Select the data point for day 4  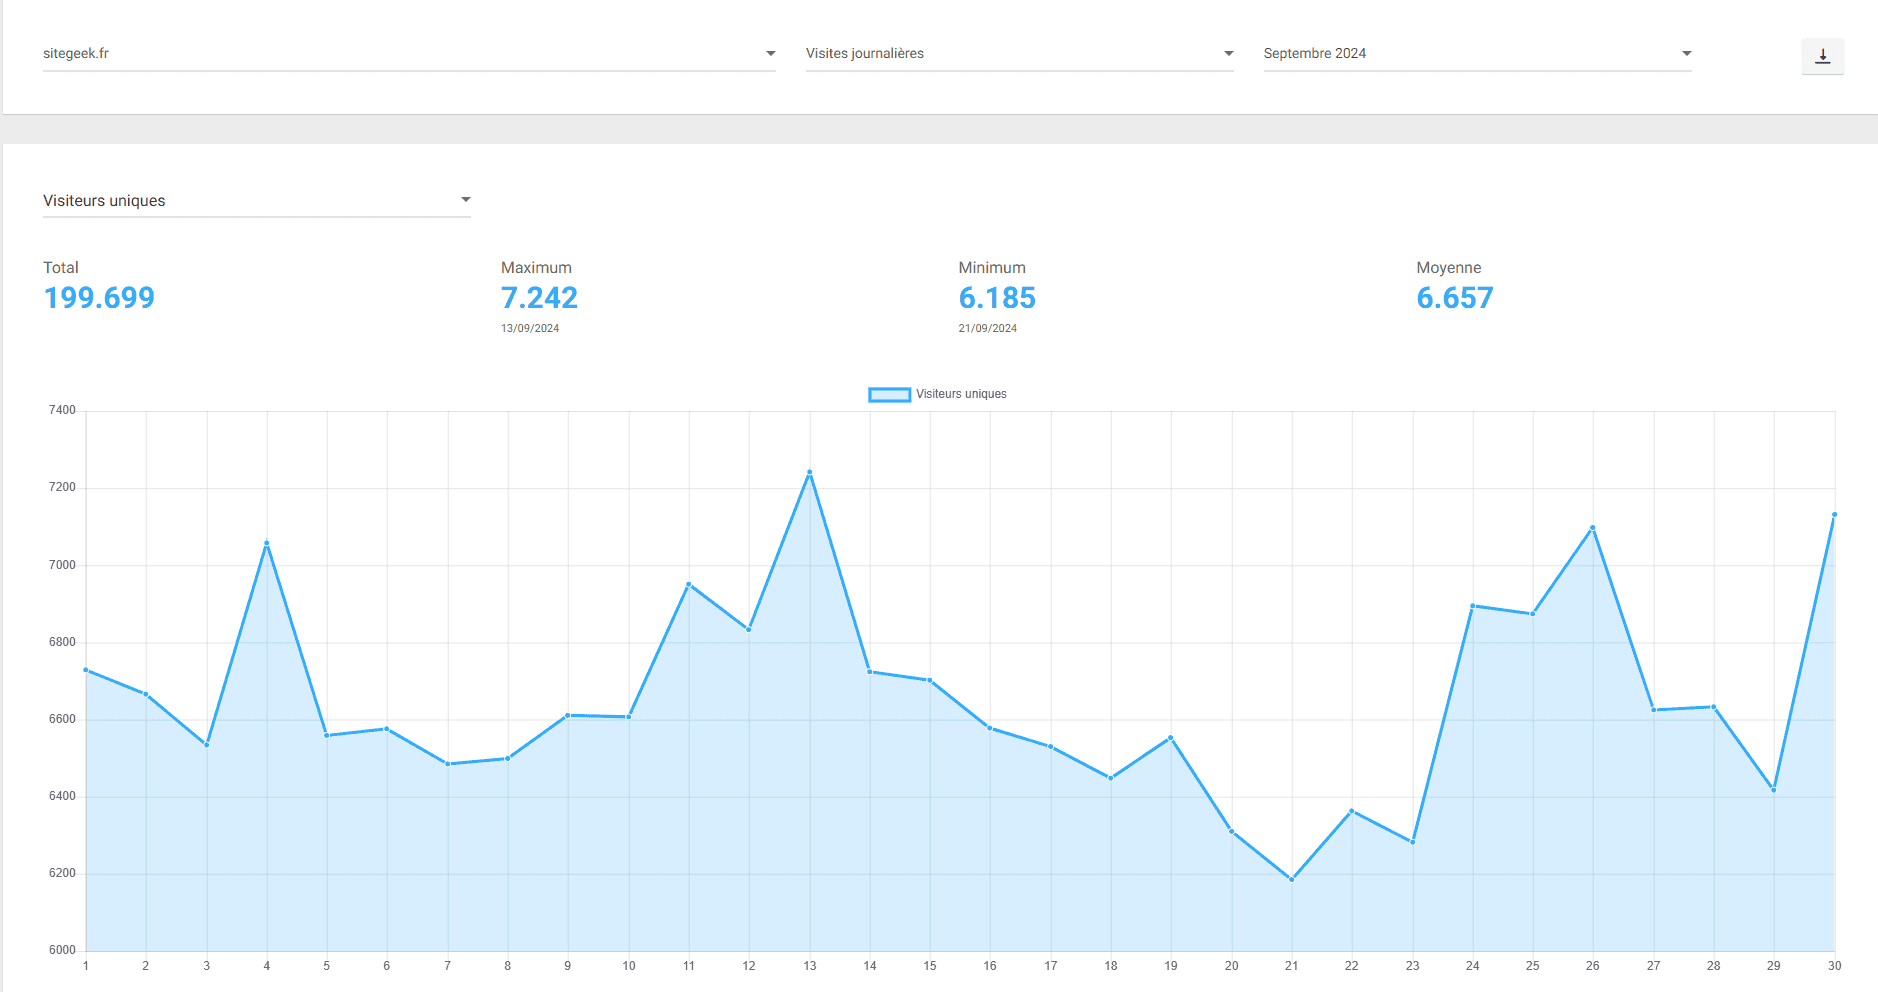coord(267,543)
